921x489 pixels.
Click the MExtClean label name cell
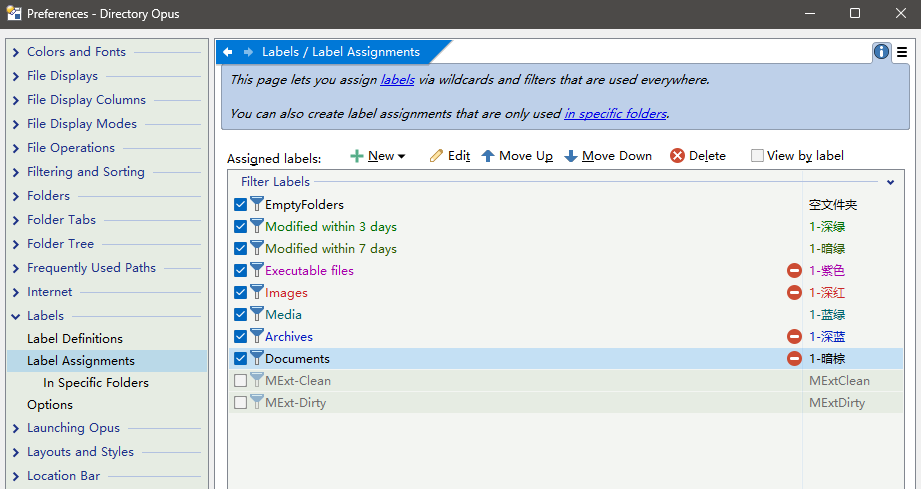click(x=839, y=381)
